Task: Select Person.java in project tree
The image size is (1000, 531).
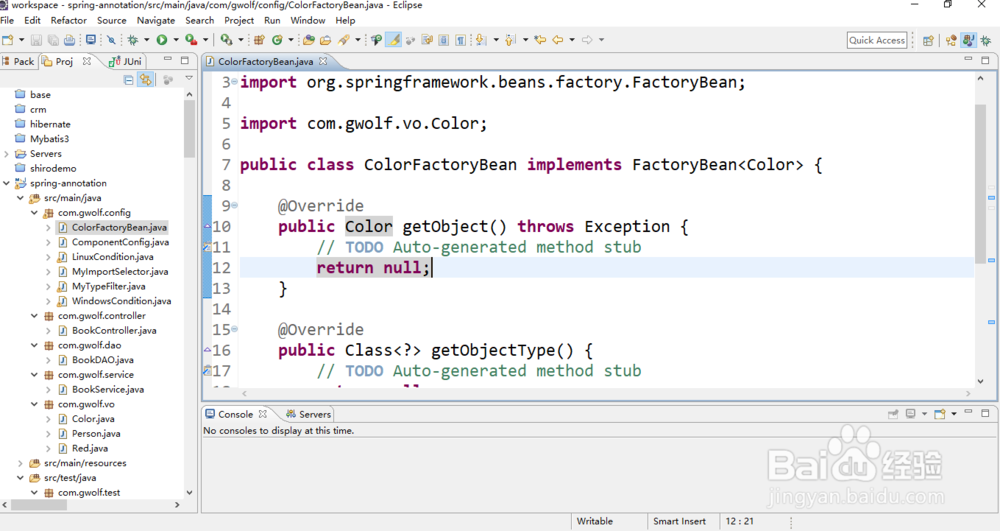Action: point(96,433)
